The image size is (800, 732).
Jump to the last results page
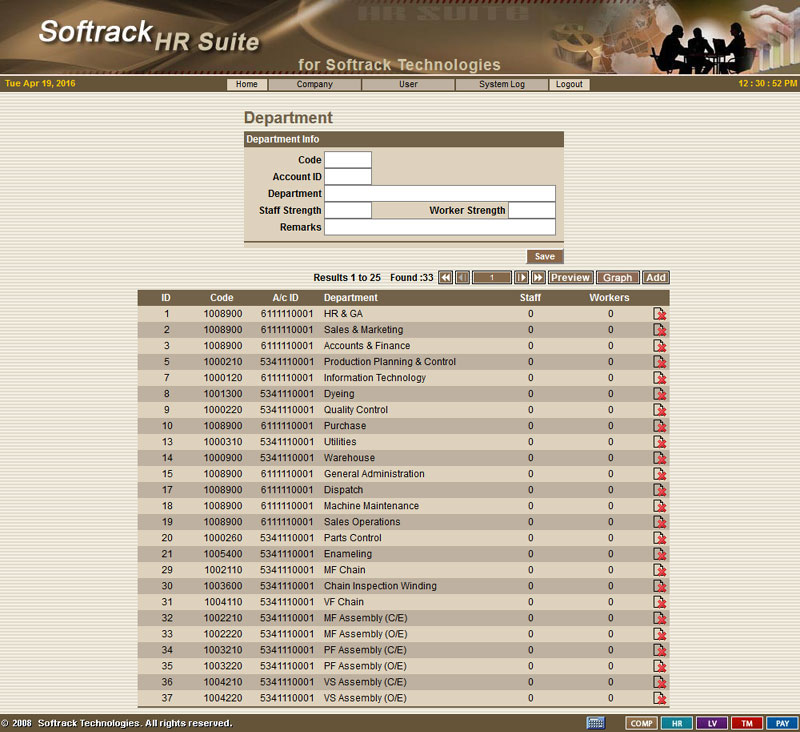click(538, 278)
